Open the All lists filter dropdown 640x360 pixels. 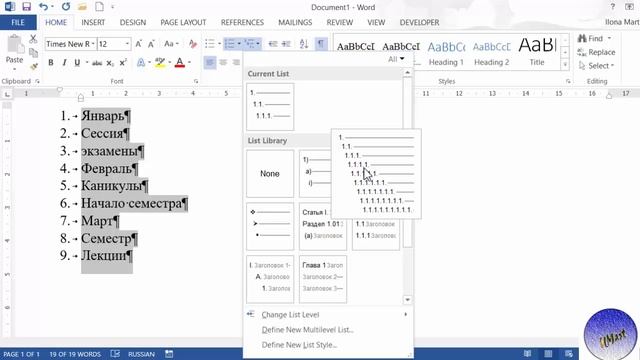tap(396, 59)
